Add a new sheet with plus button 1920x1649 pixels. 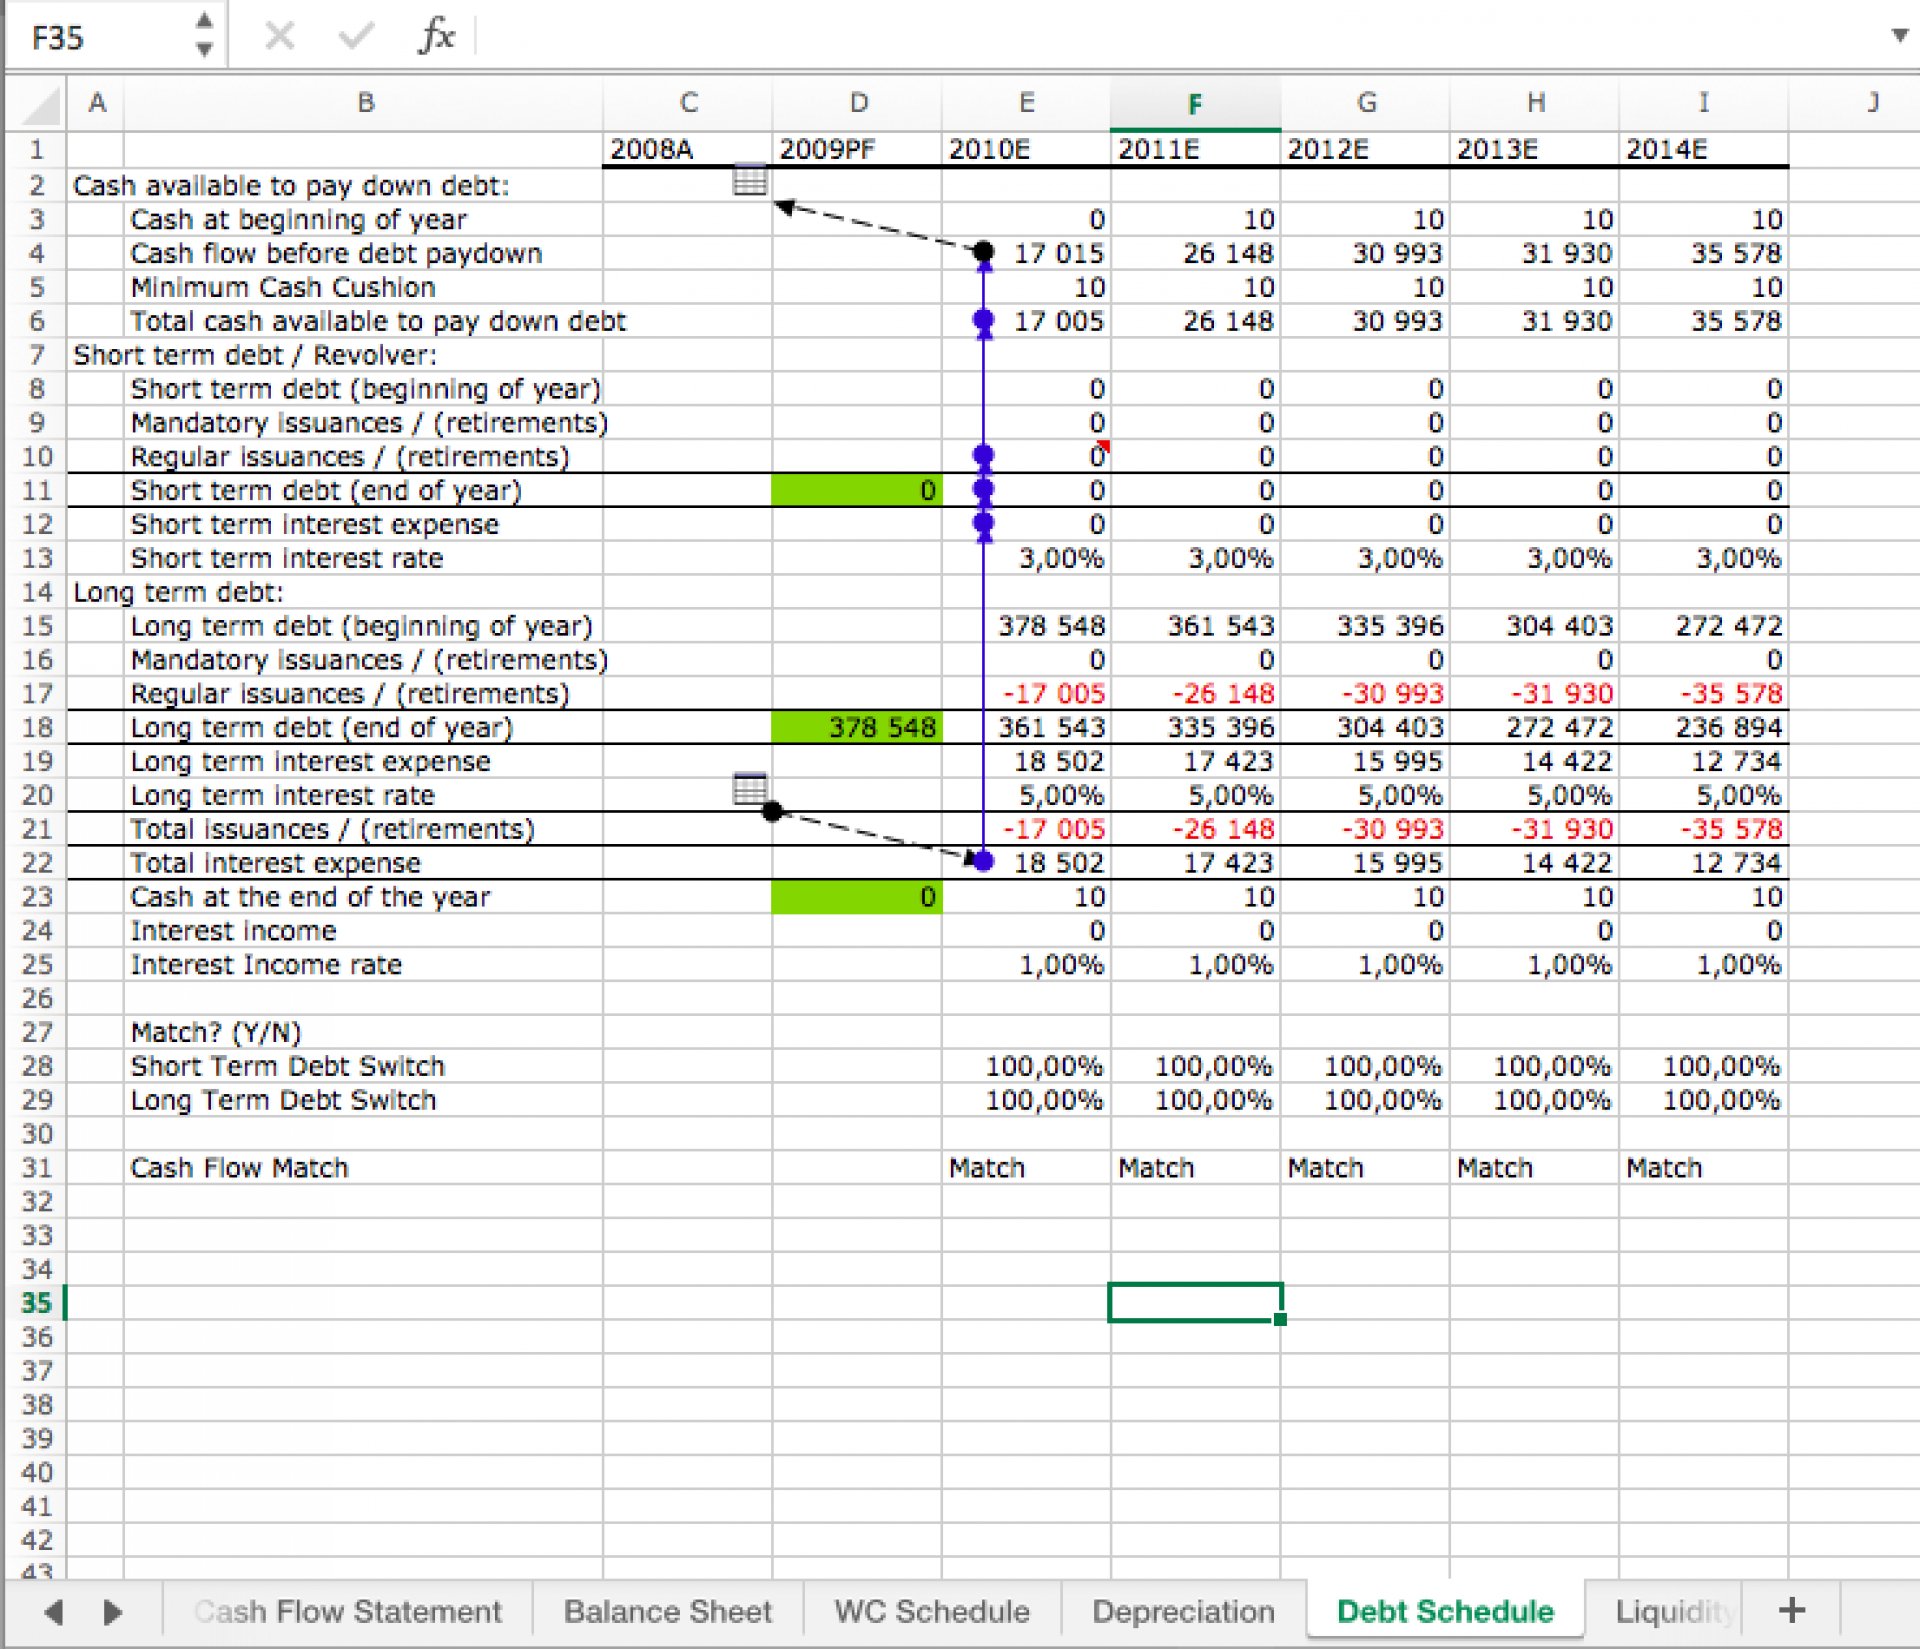[x=1791, y=1610]
